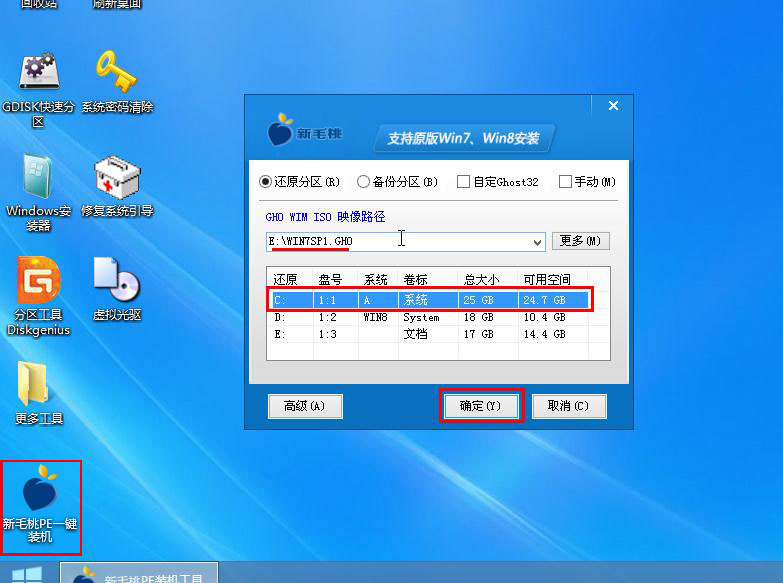The width and height of the screenshot is (783, 583).
Task: Click 10.4 GB free space cell
Action: coord(544,317)
